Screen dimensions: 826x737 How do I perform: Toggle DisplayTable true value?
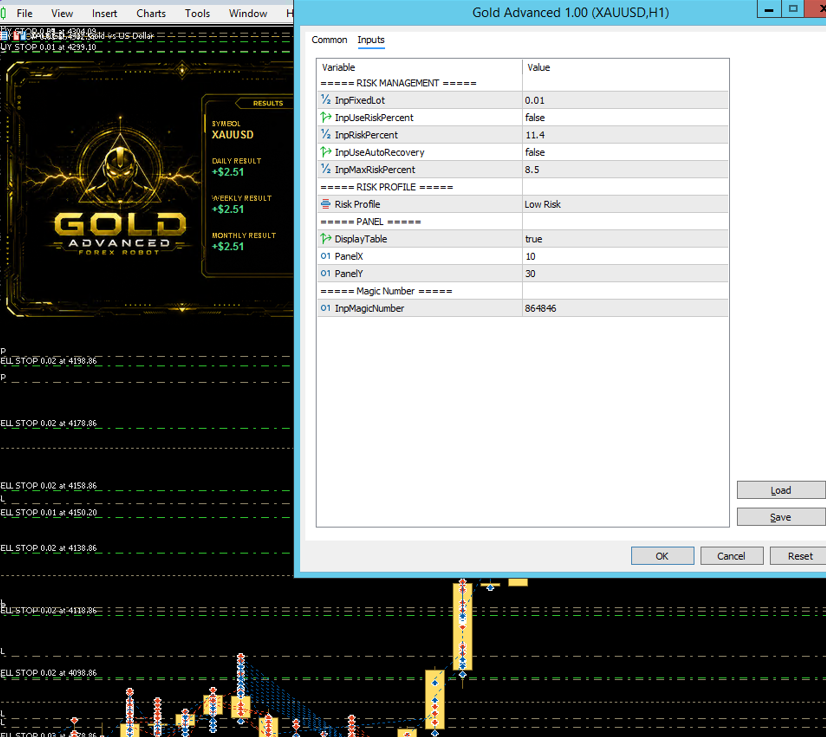tap(625, 239)
